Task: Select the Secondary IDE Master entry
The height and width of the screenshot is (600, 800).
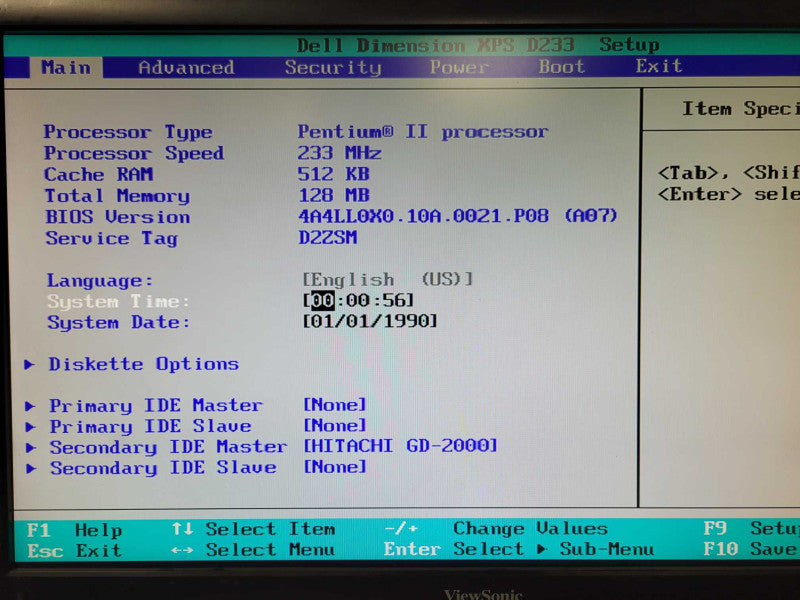Action: coord(168,447)
